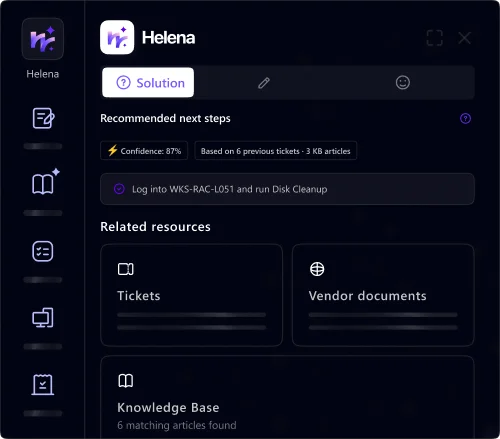
Task: Open the note editor sidebar icon
Action: 43,118
